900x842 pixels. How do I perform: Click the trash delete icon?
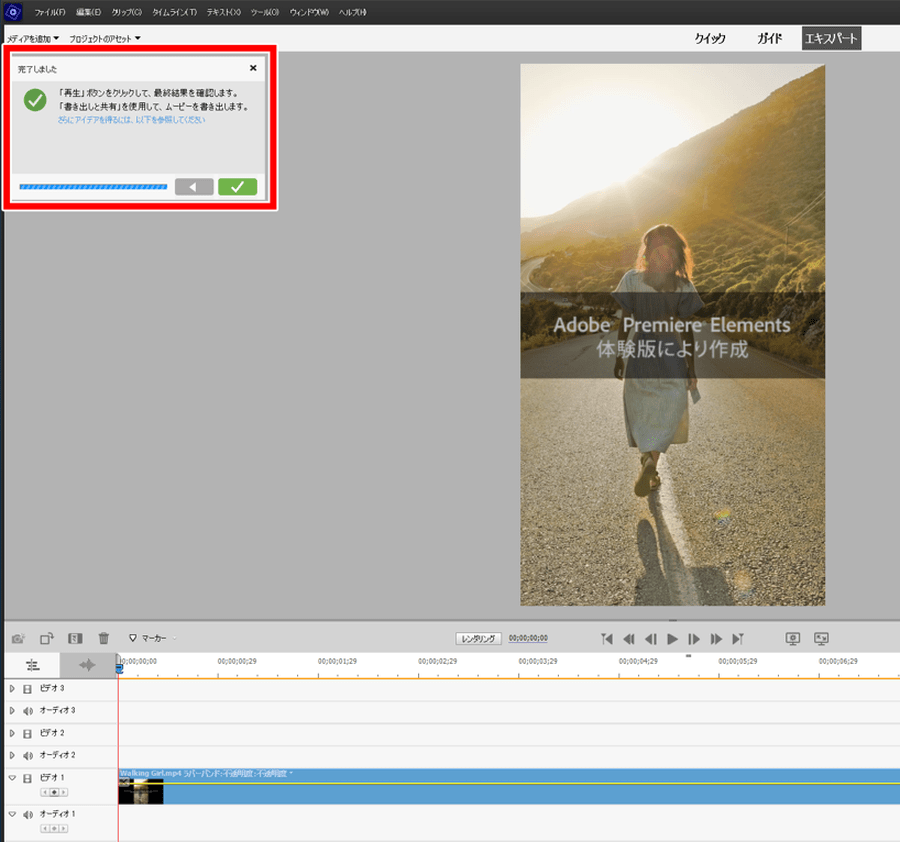point(103,638)
